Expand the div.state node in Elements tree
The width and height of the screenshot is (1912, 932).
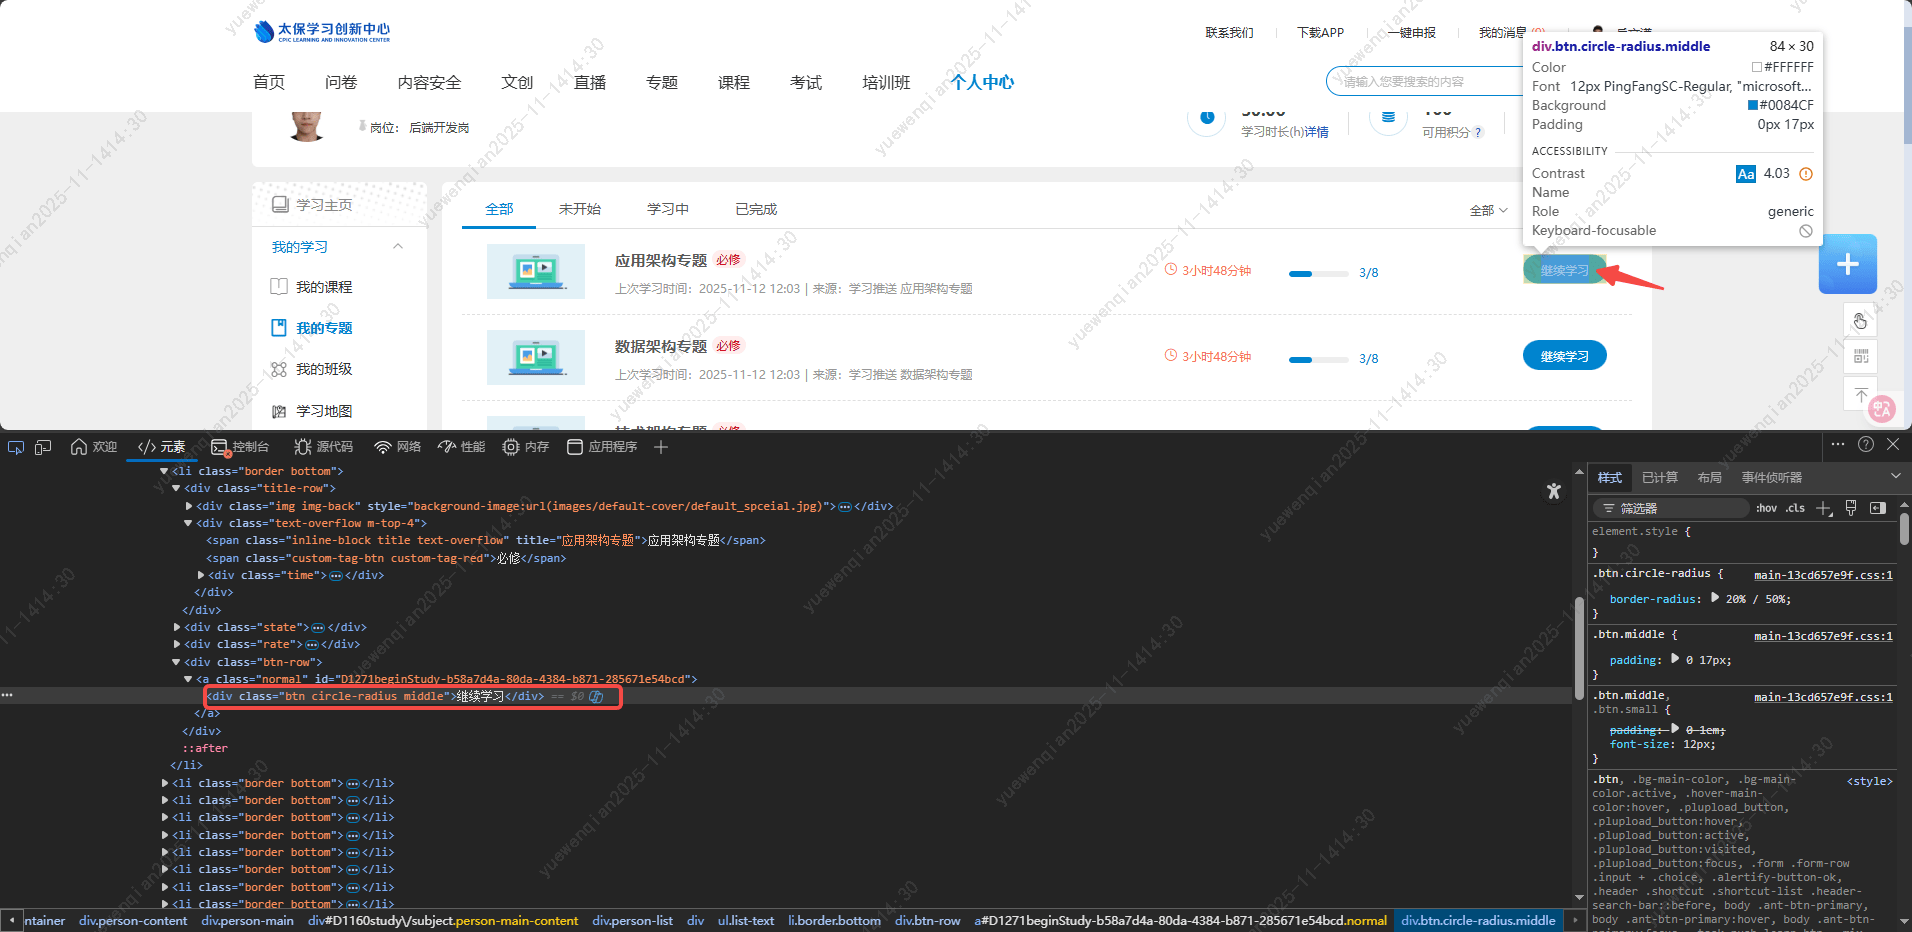(177, 627)
